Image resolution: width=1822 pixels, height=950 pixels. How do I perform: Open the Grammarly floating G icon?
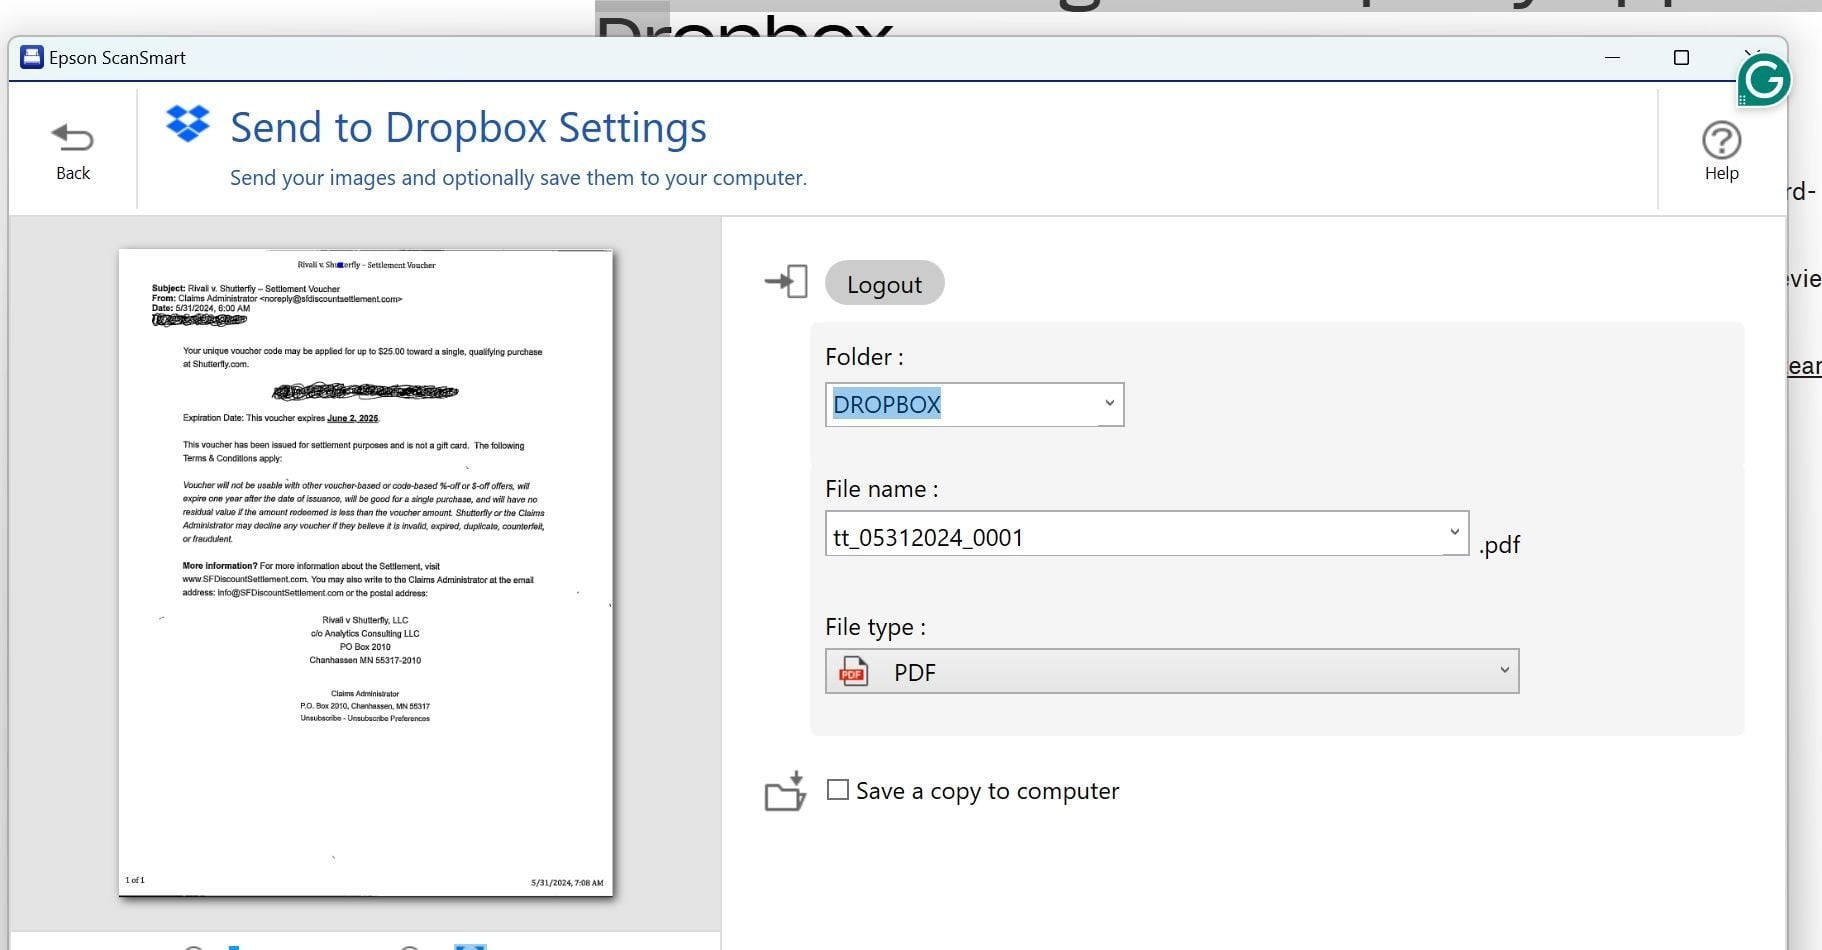(1763, 80)
